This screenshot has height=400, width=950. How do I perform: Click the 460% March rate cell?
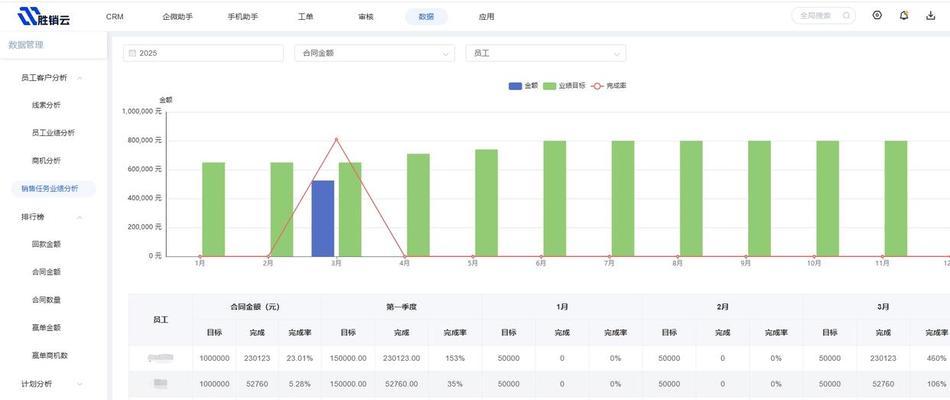(937, 359)
